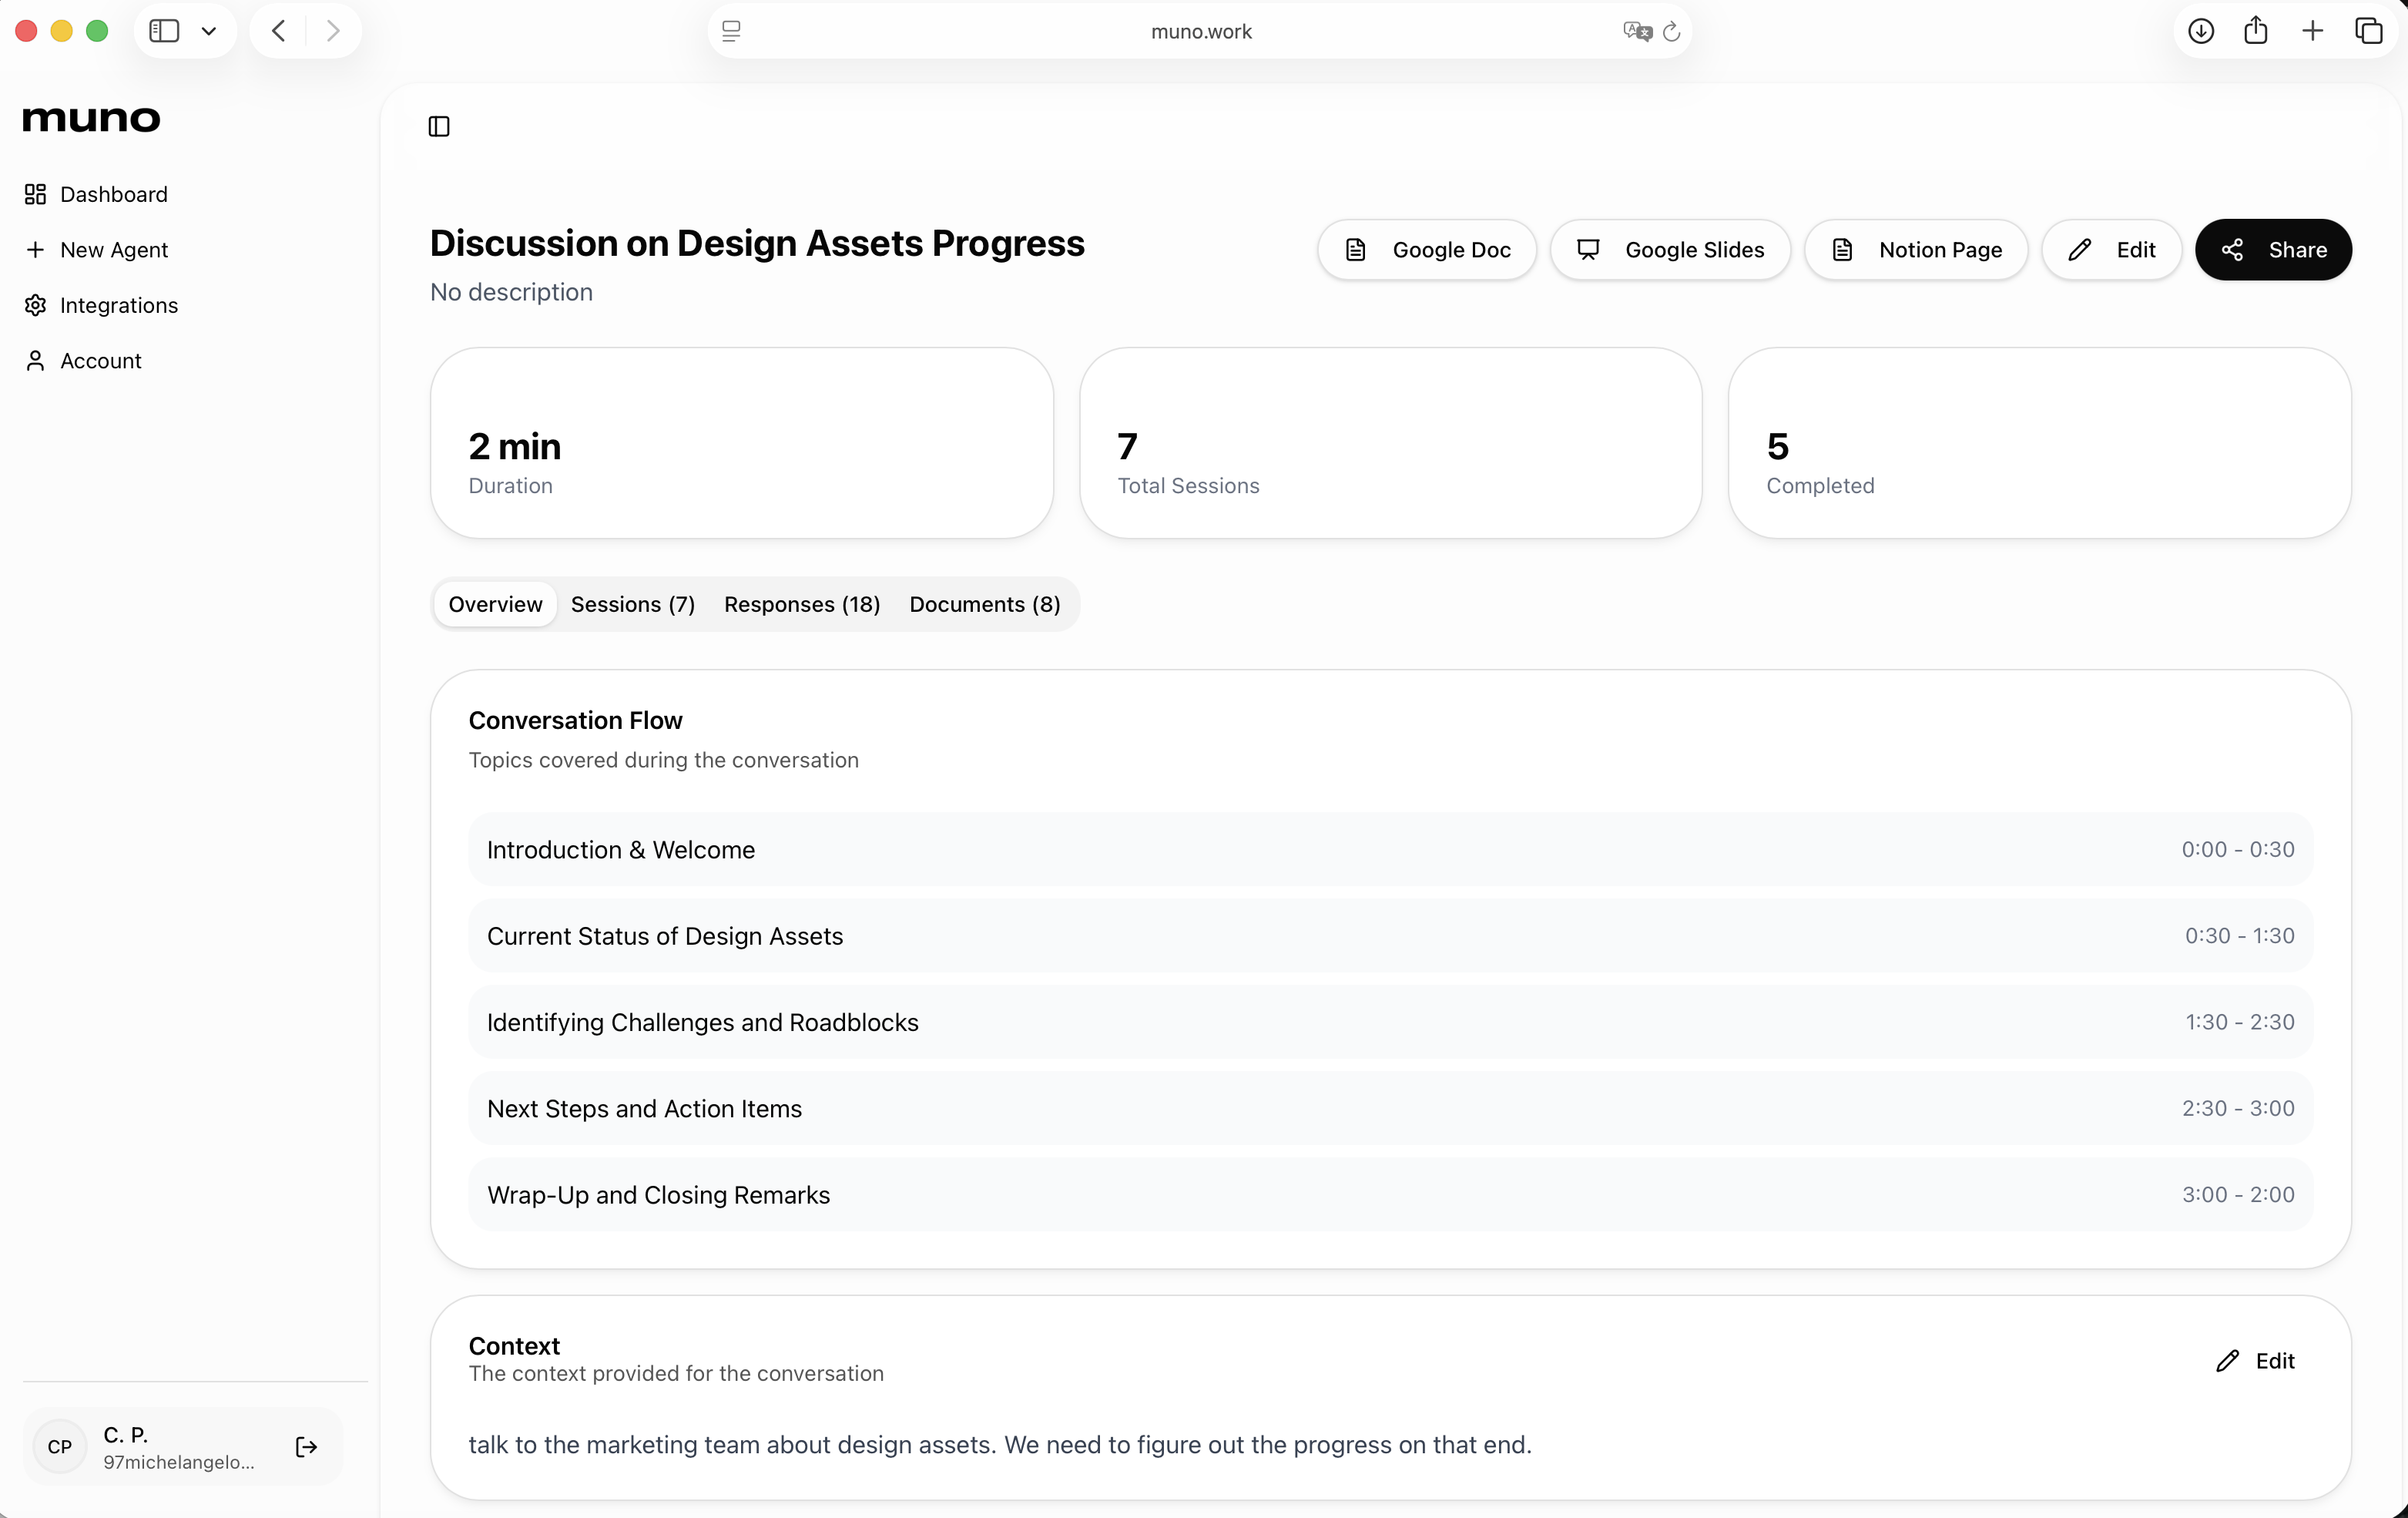This screenshot has width=2408, height=1518.
Task: Log out using the sign-out icon
Action: 306,1447
